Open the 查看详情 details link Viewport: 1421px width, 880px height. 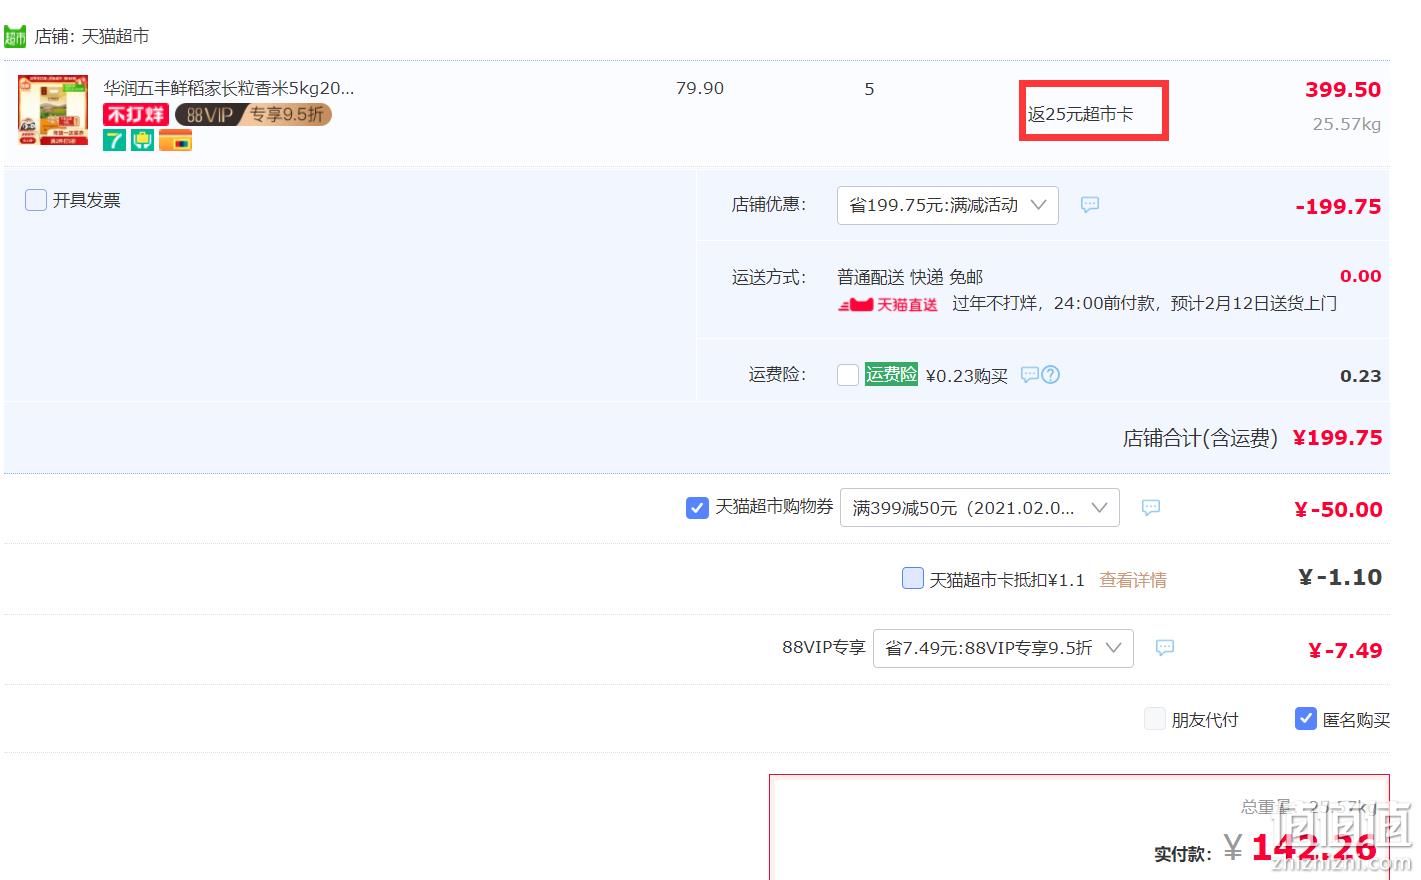tap(1133, 580)
